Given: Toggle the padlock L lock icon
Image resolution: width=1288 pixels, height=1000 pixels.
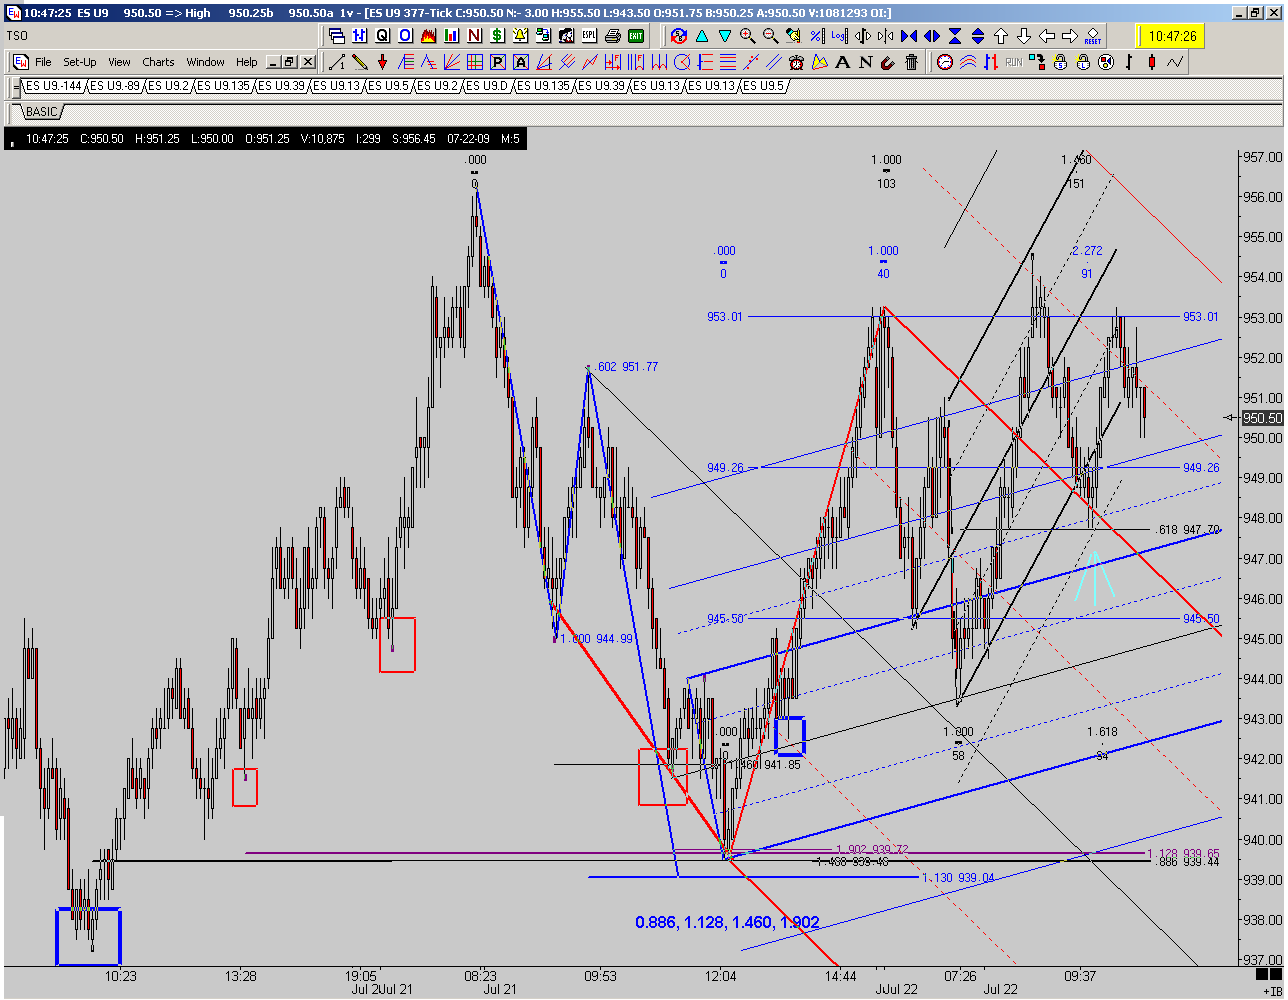Looking at the screenshot, I should (x=1083, y=62).
